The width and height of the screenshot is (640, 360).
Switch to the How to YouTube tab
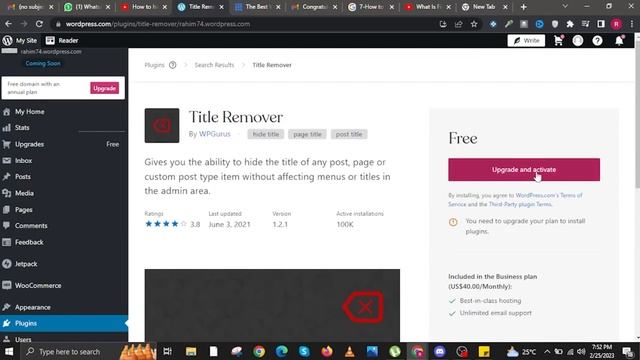tap(144, 7)
